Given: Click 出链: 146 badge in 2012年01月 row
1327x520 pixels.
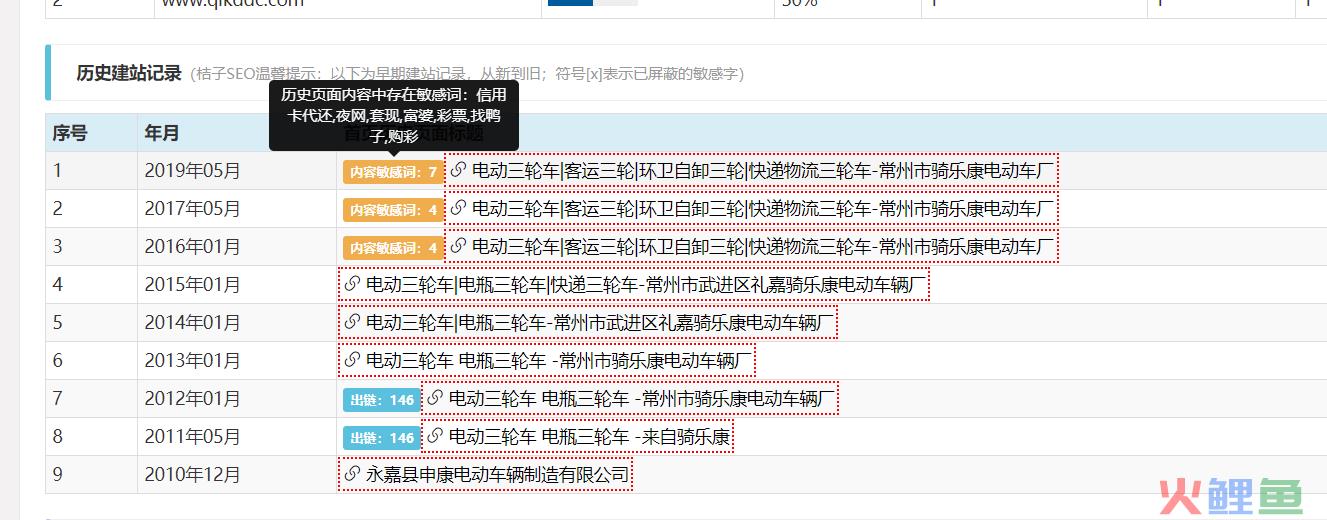Looking at the screenshot, I should coord(382,399).
